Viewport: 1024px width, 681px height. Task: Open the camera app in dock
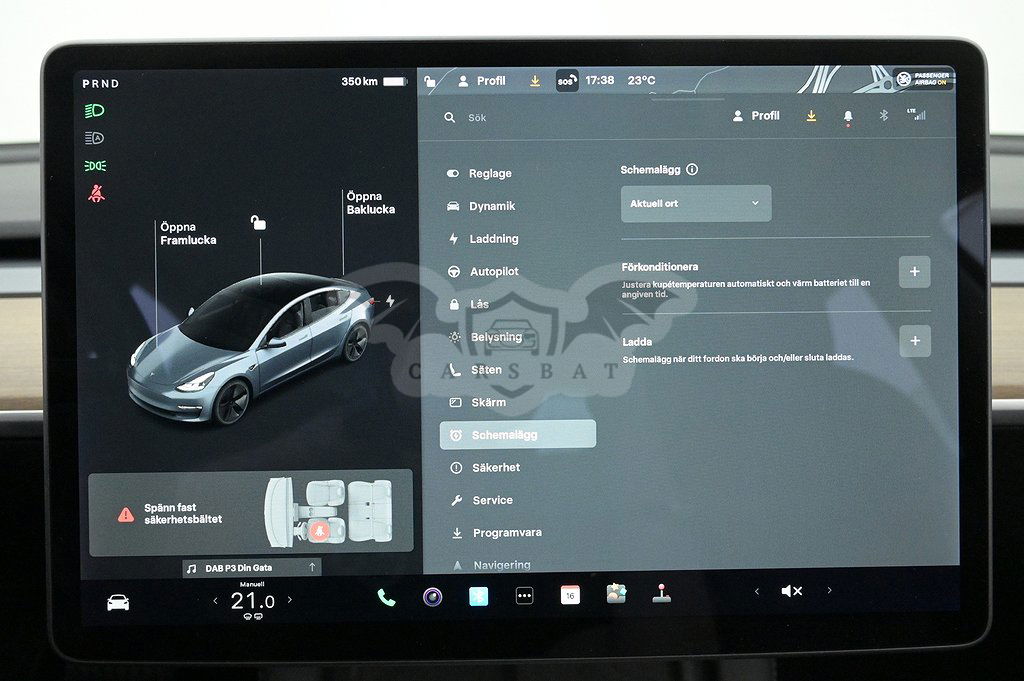pos(432,597)
